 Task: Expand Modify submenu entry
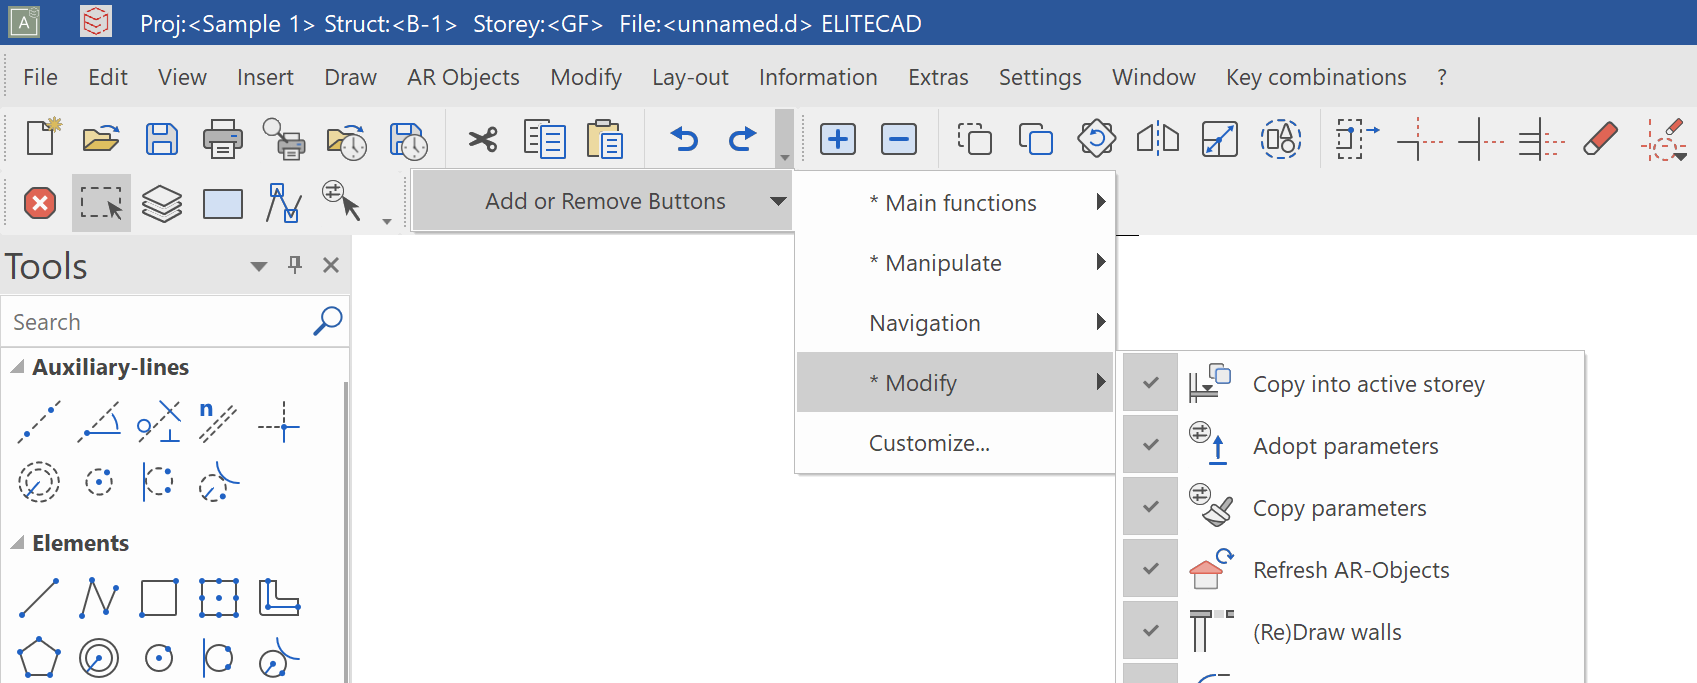pyautogui.click(x=955, y=382)
